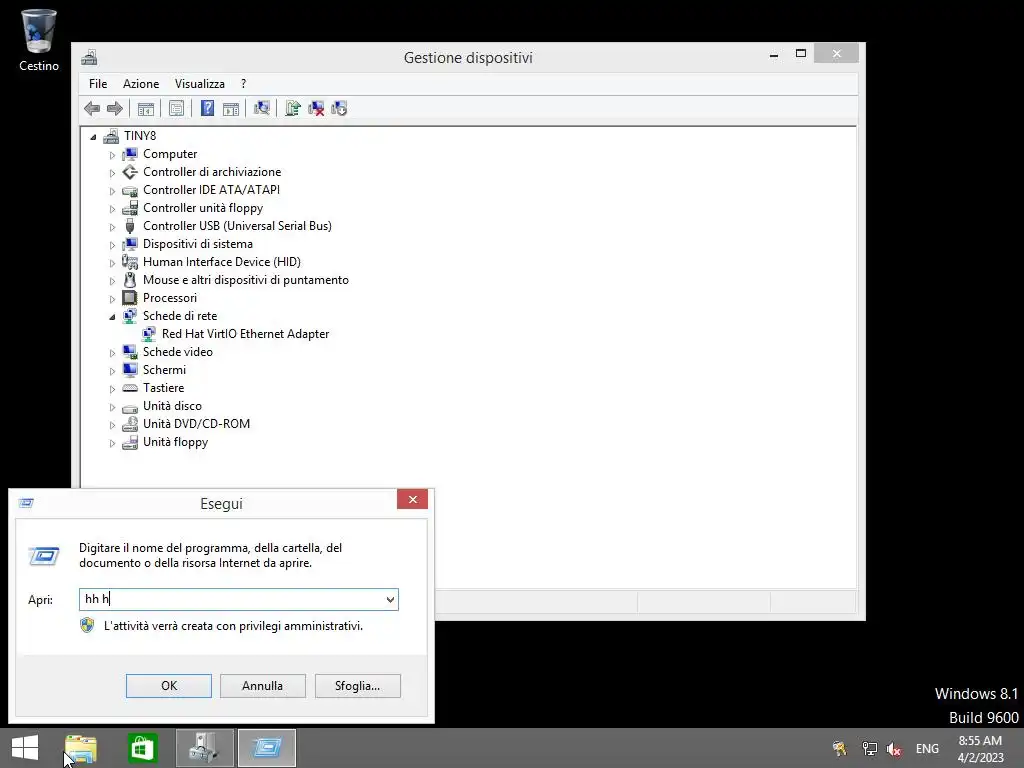Select Unità floppy tree item
Screen dimensions: 1024x768
[x=176, y=442]
